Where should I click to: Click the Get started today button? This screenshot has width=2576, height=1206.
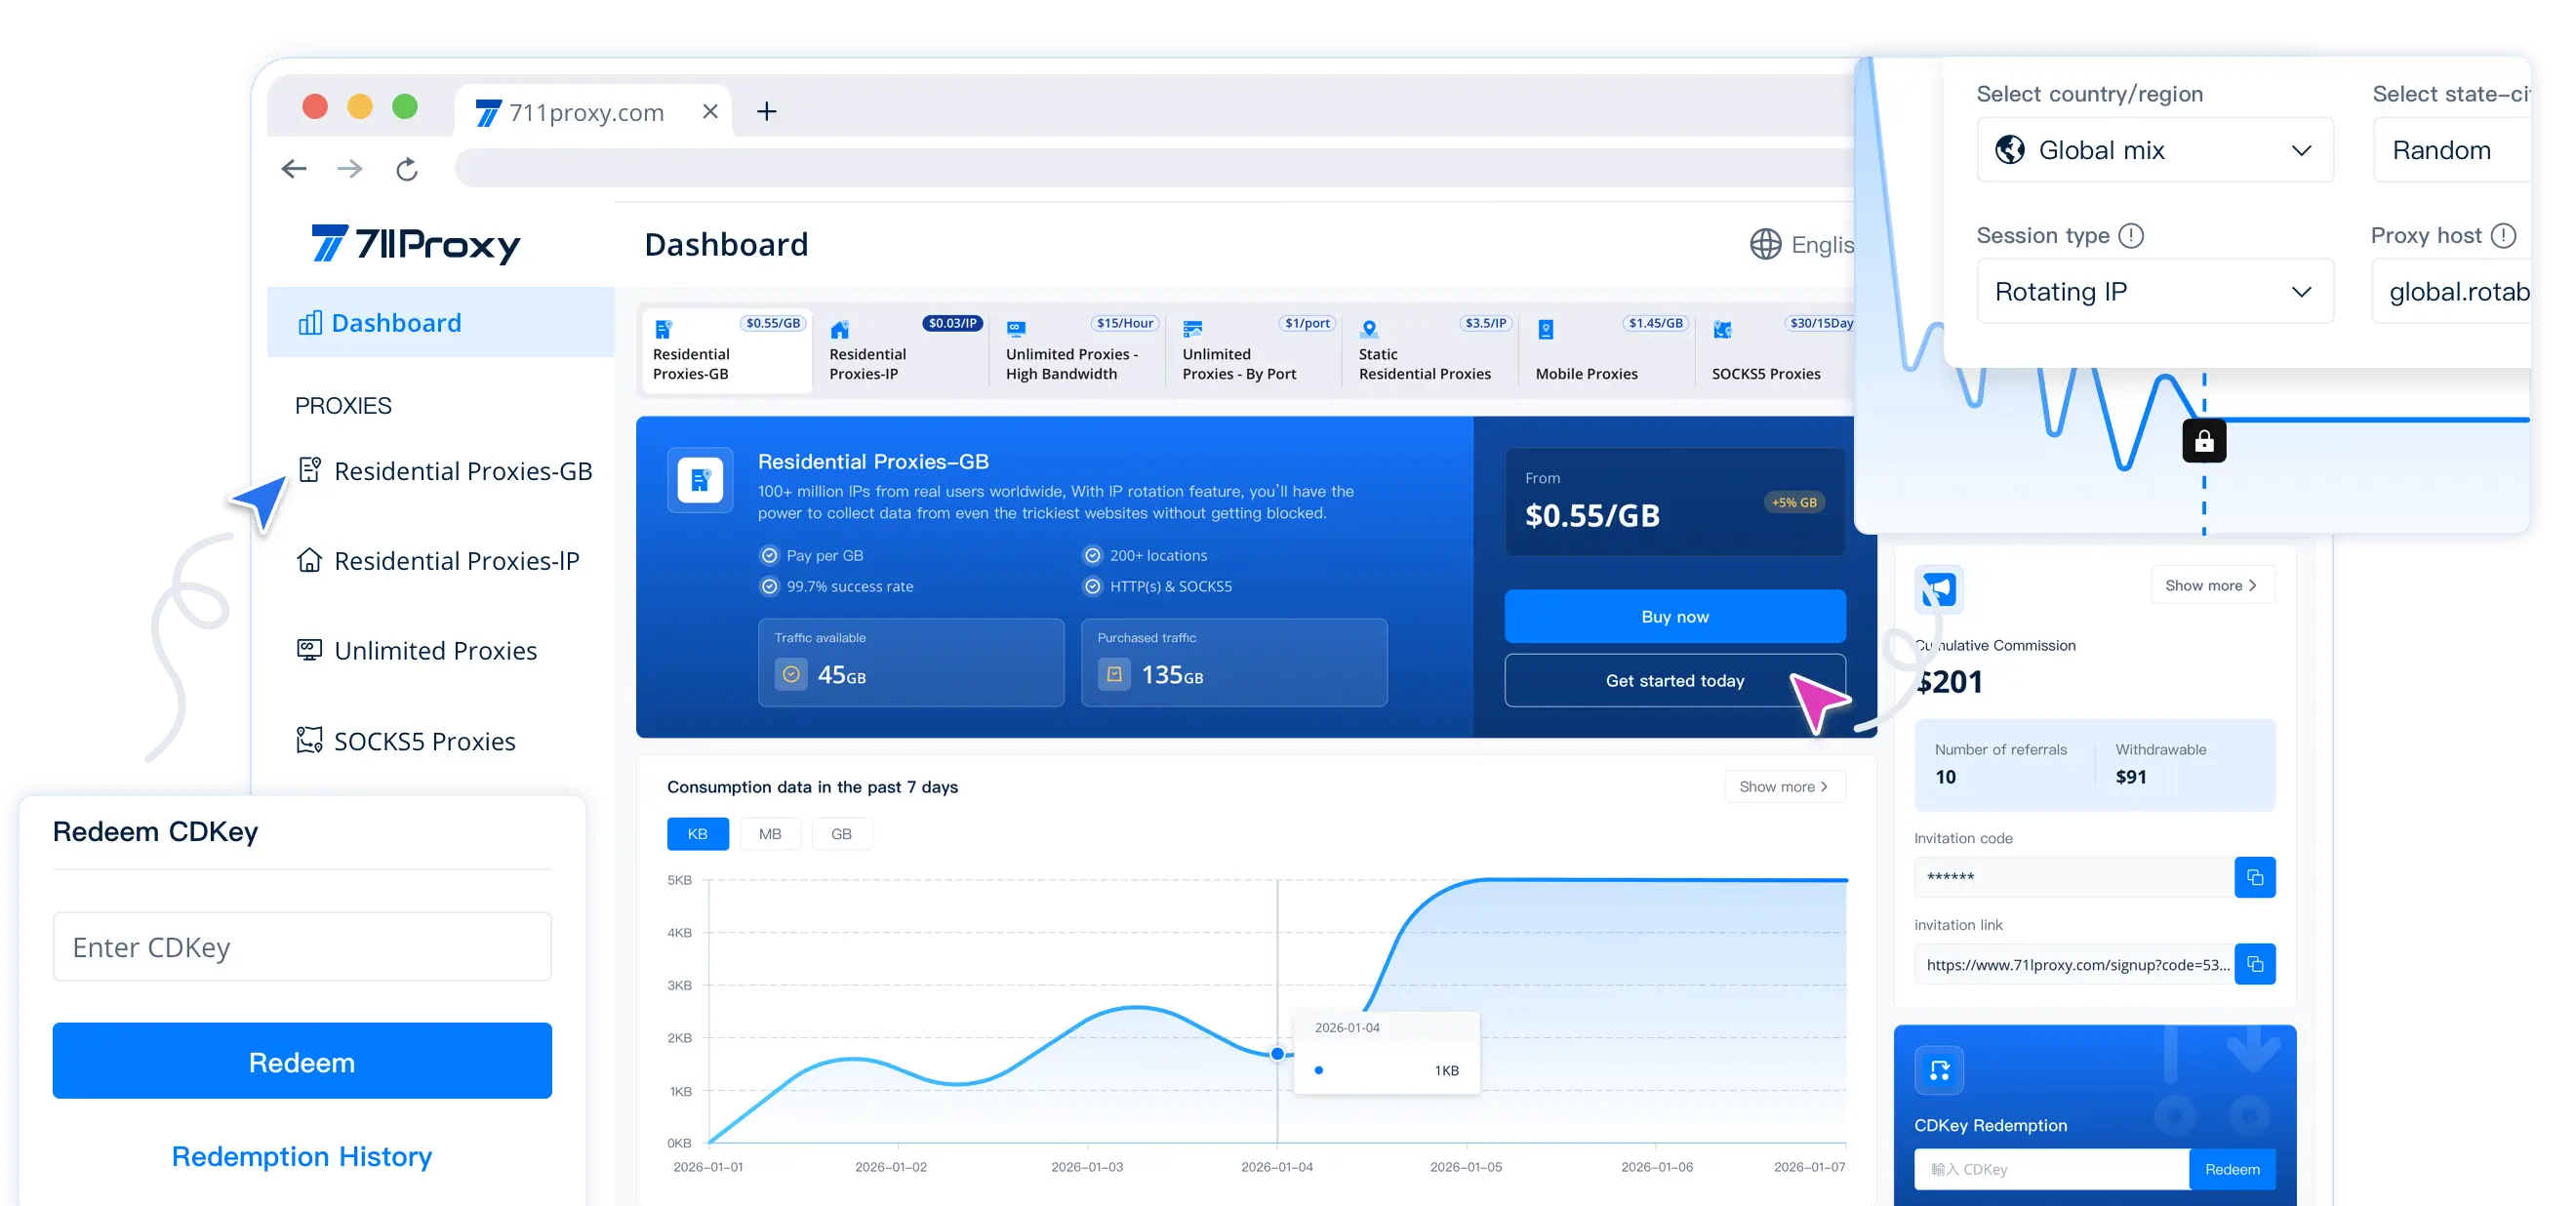point(1675,681)
